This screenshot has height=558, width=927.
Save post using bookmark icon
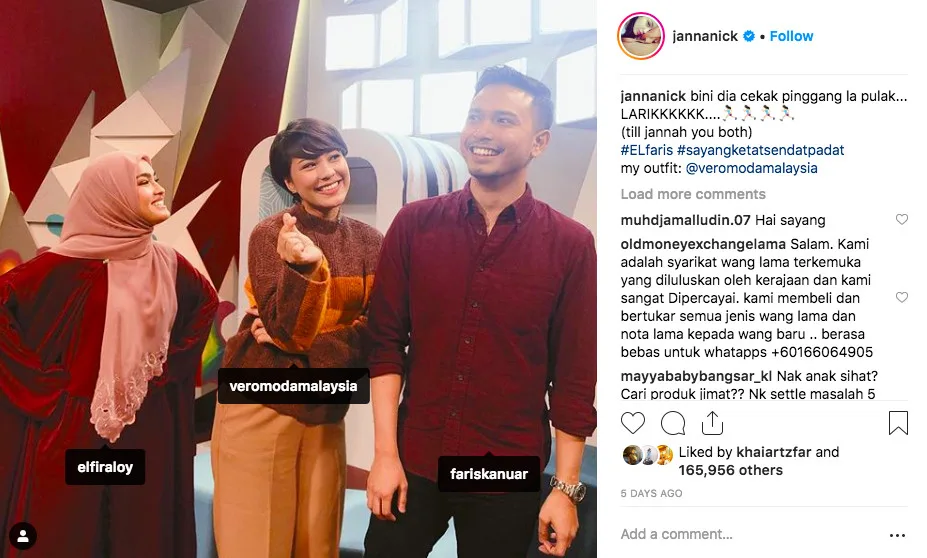click(x=898, y=423)
